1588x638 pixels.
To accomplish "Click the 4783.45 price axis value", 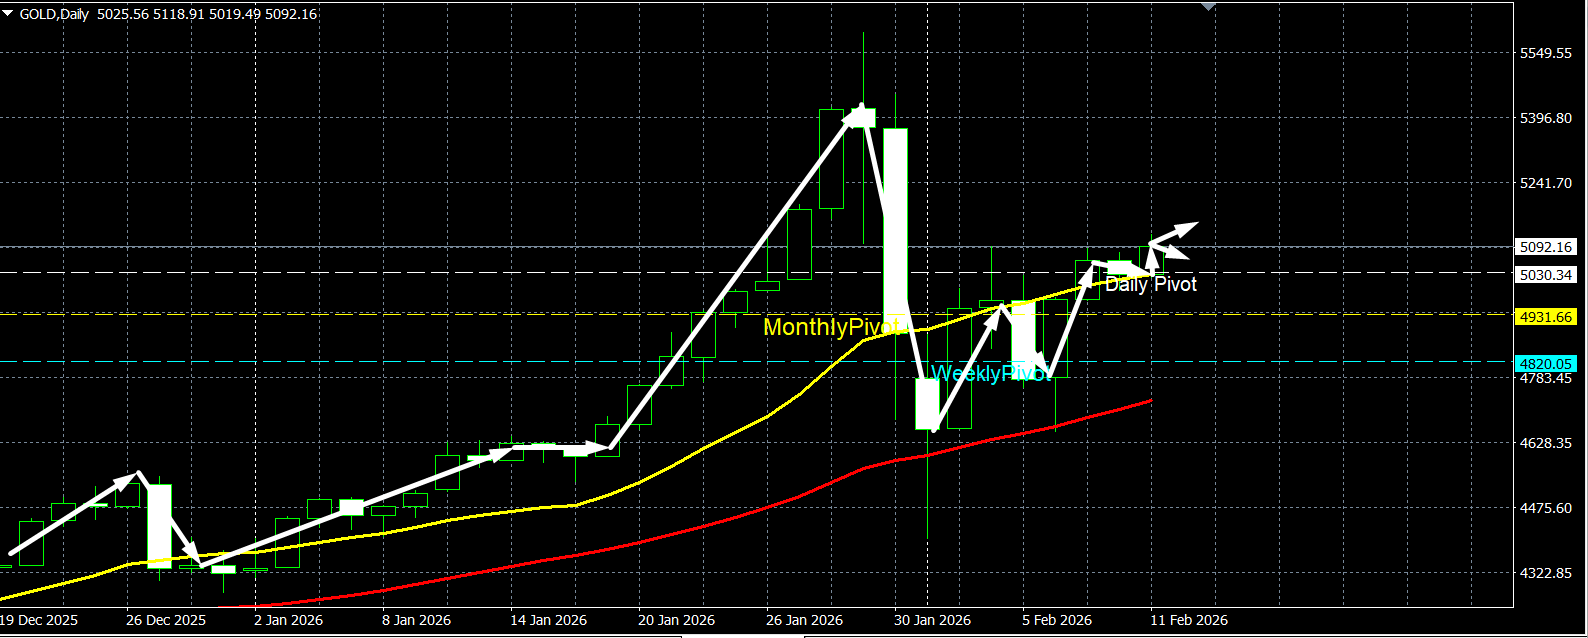I will point(1545,378).
